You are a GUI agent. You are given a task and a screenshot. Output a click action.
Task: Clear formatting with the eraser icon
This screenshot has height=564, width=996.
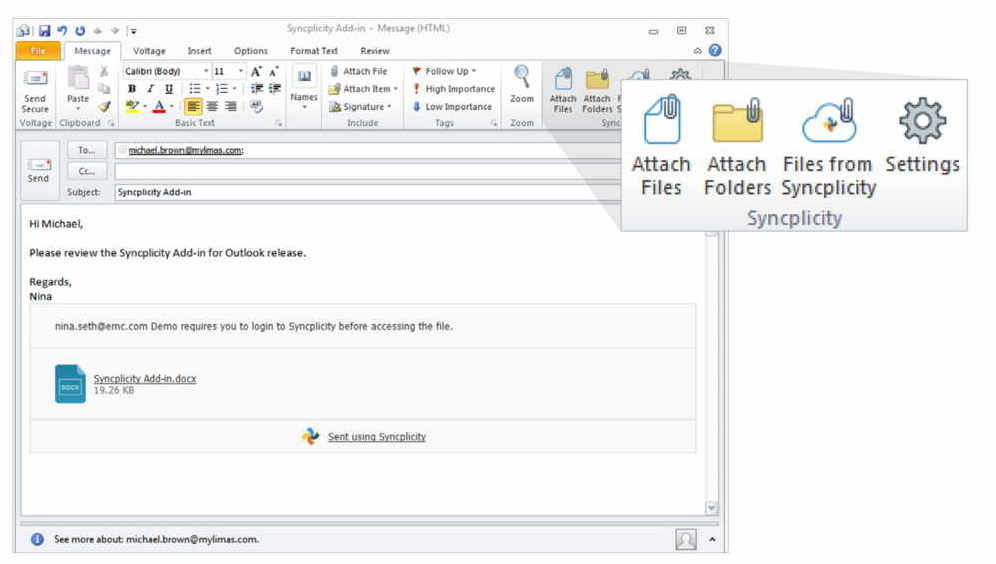257,106
